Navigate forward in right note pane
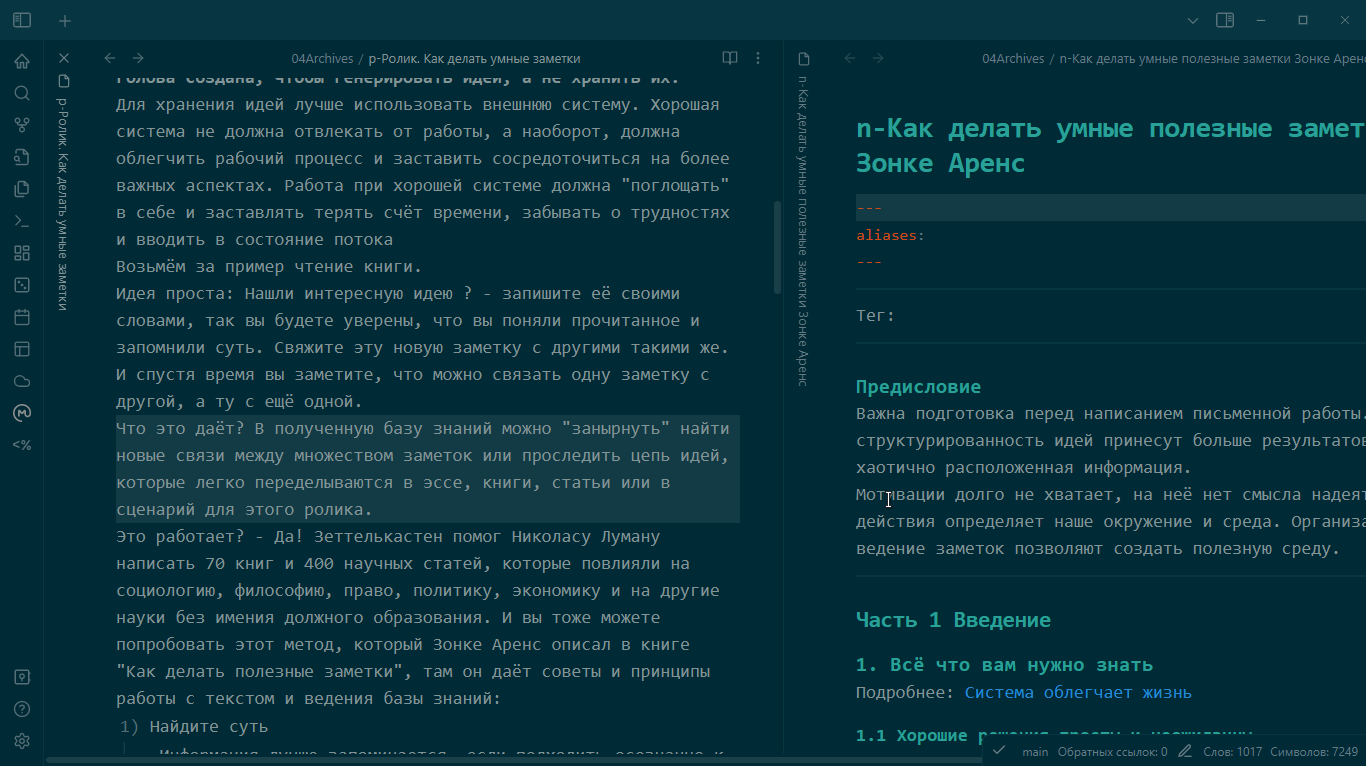Screen dimensions: 1366x766 878,58
